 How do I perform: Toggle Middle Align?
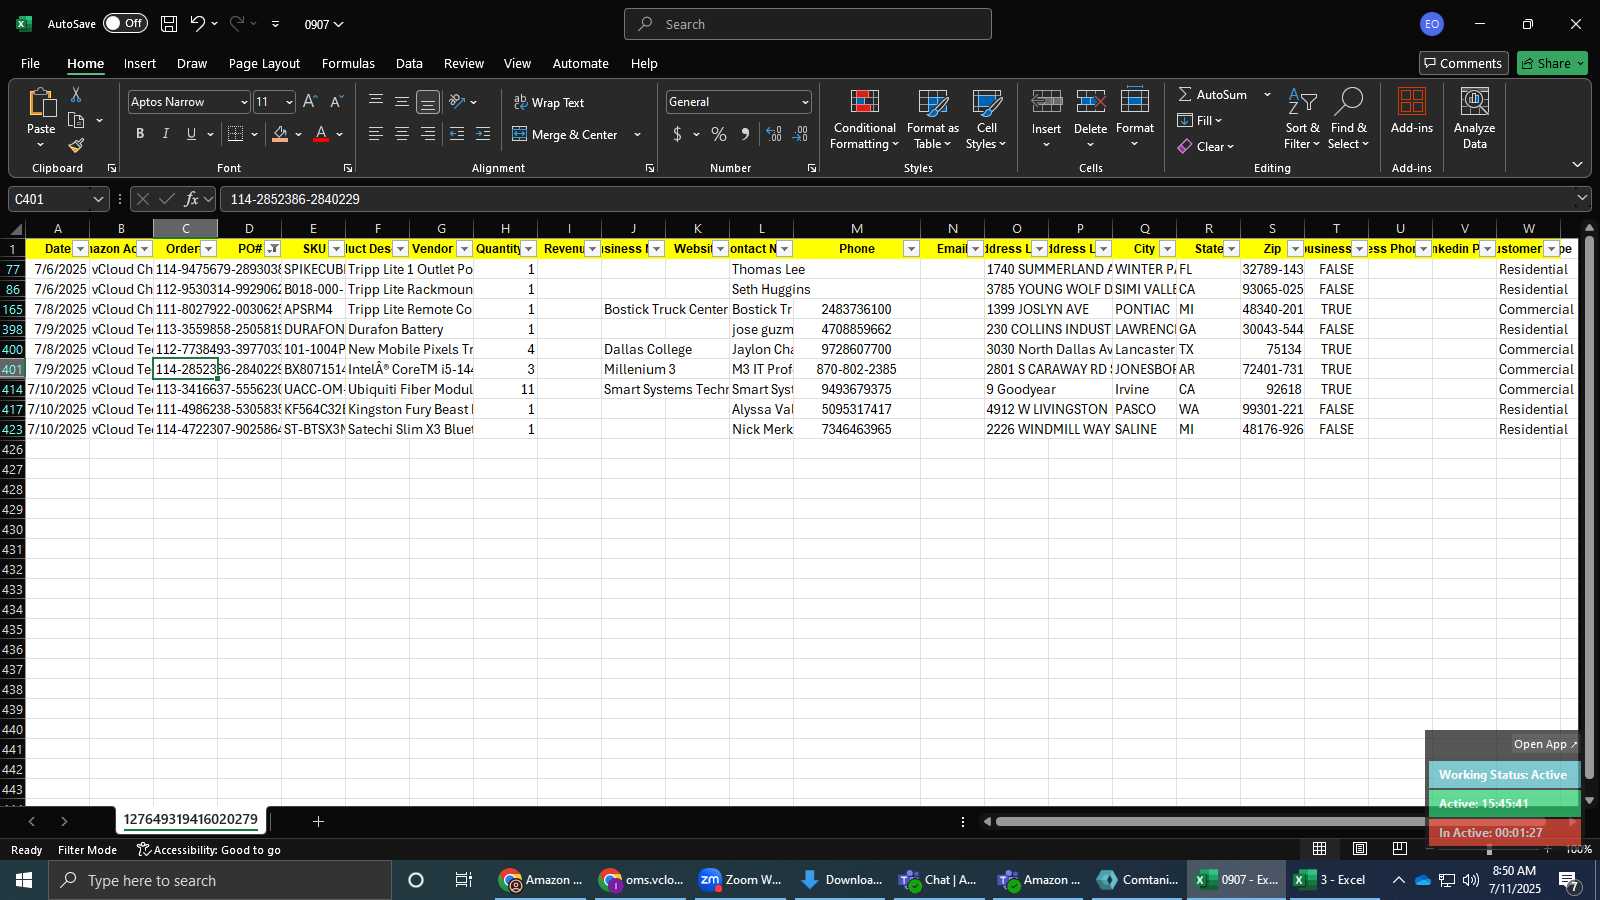click(x=402, y=102)
